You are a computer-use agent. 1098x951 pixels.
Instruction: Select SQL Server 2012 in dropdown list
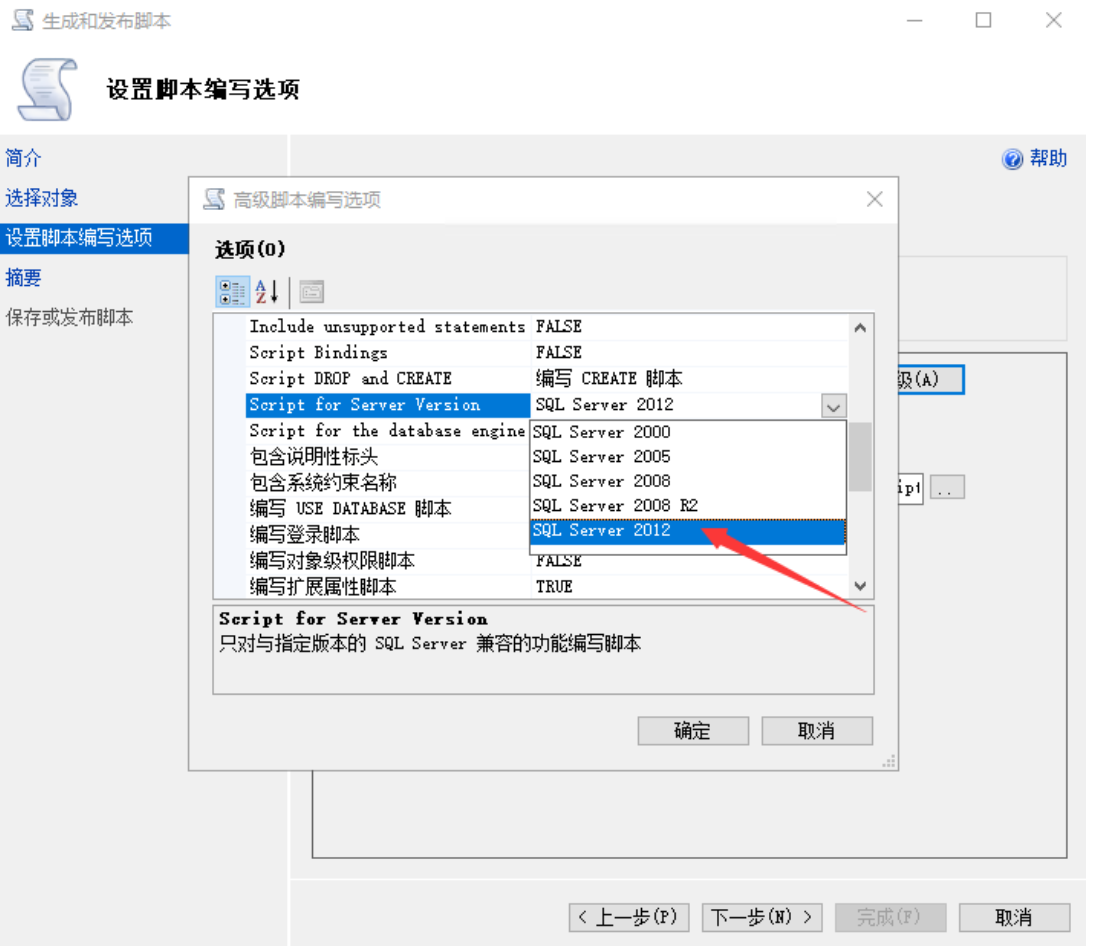601,531
